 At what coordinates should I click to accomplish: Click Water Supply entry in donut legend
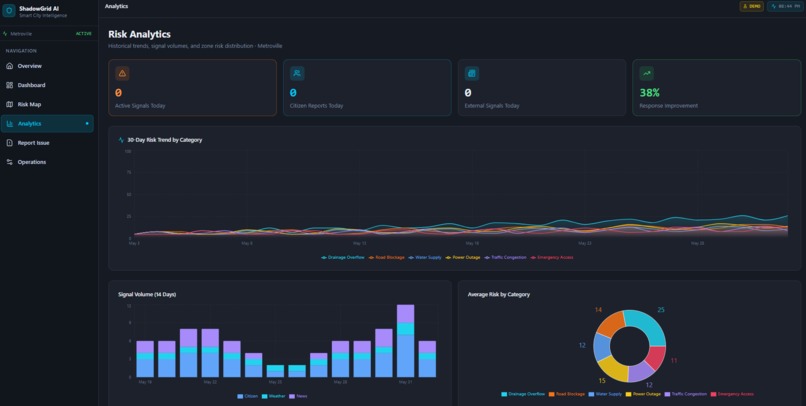pos(605,394)
